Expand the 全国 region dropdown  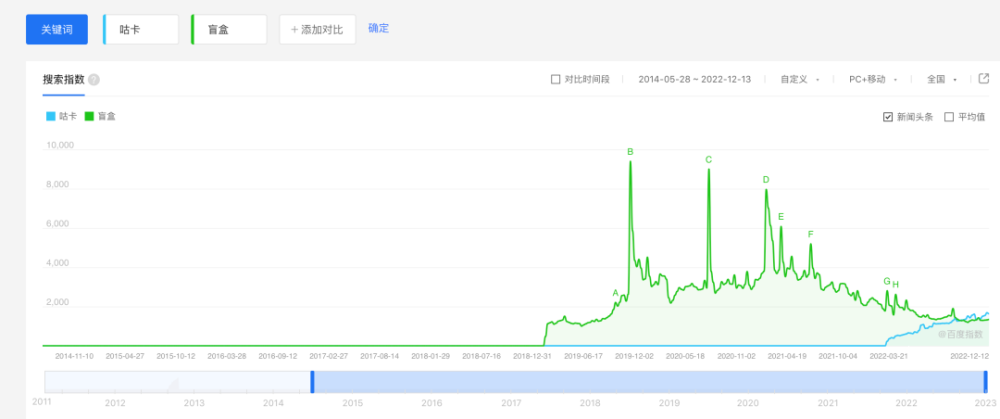coord(942,79)
